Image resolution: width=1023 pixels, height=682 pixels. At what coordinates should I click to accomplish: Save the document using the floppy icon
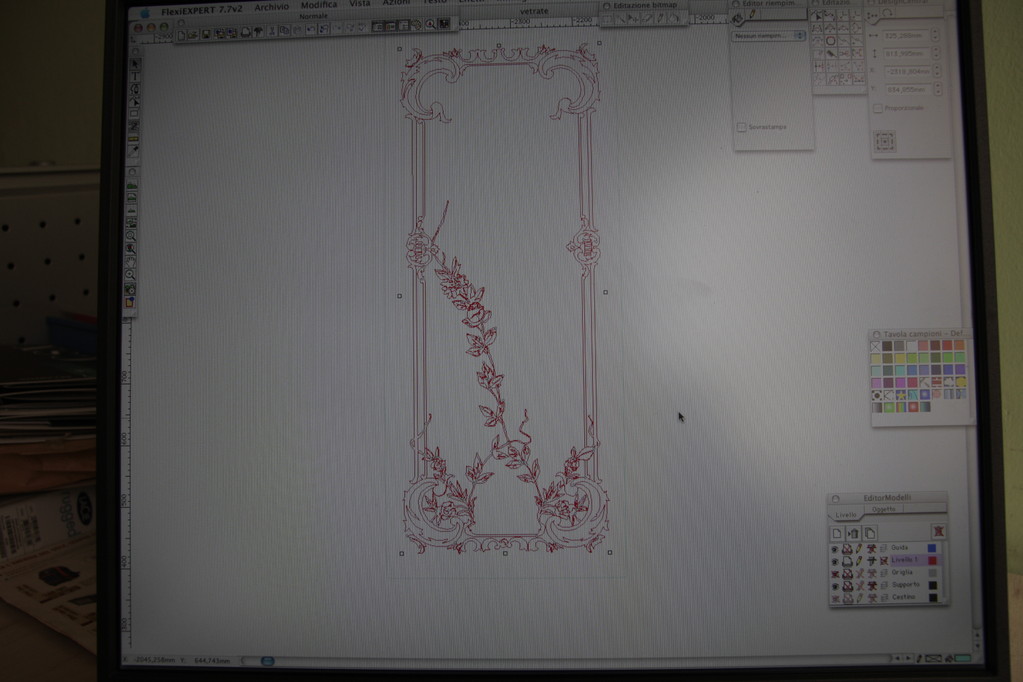tap(206, 34)
